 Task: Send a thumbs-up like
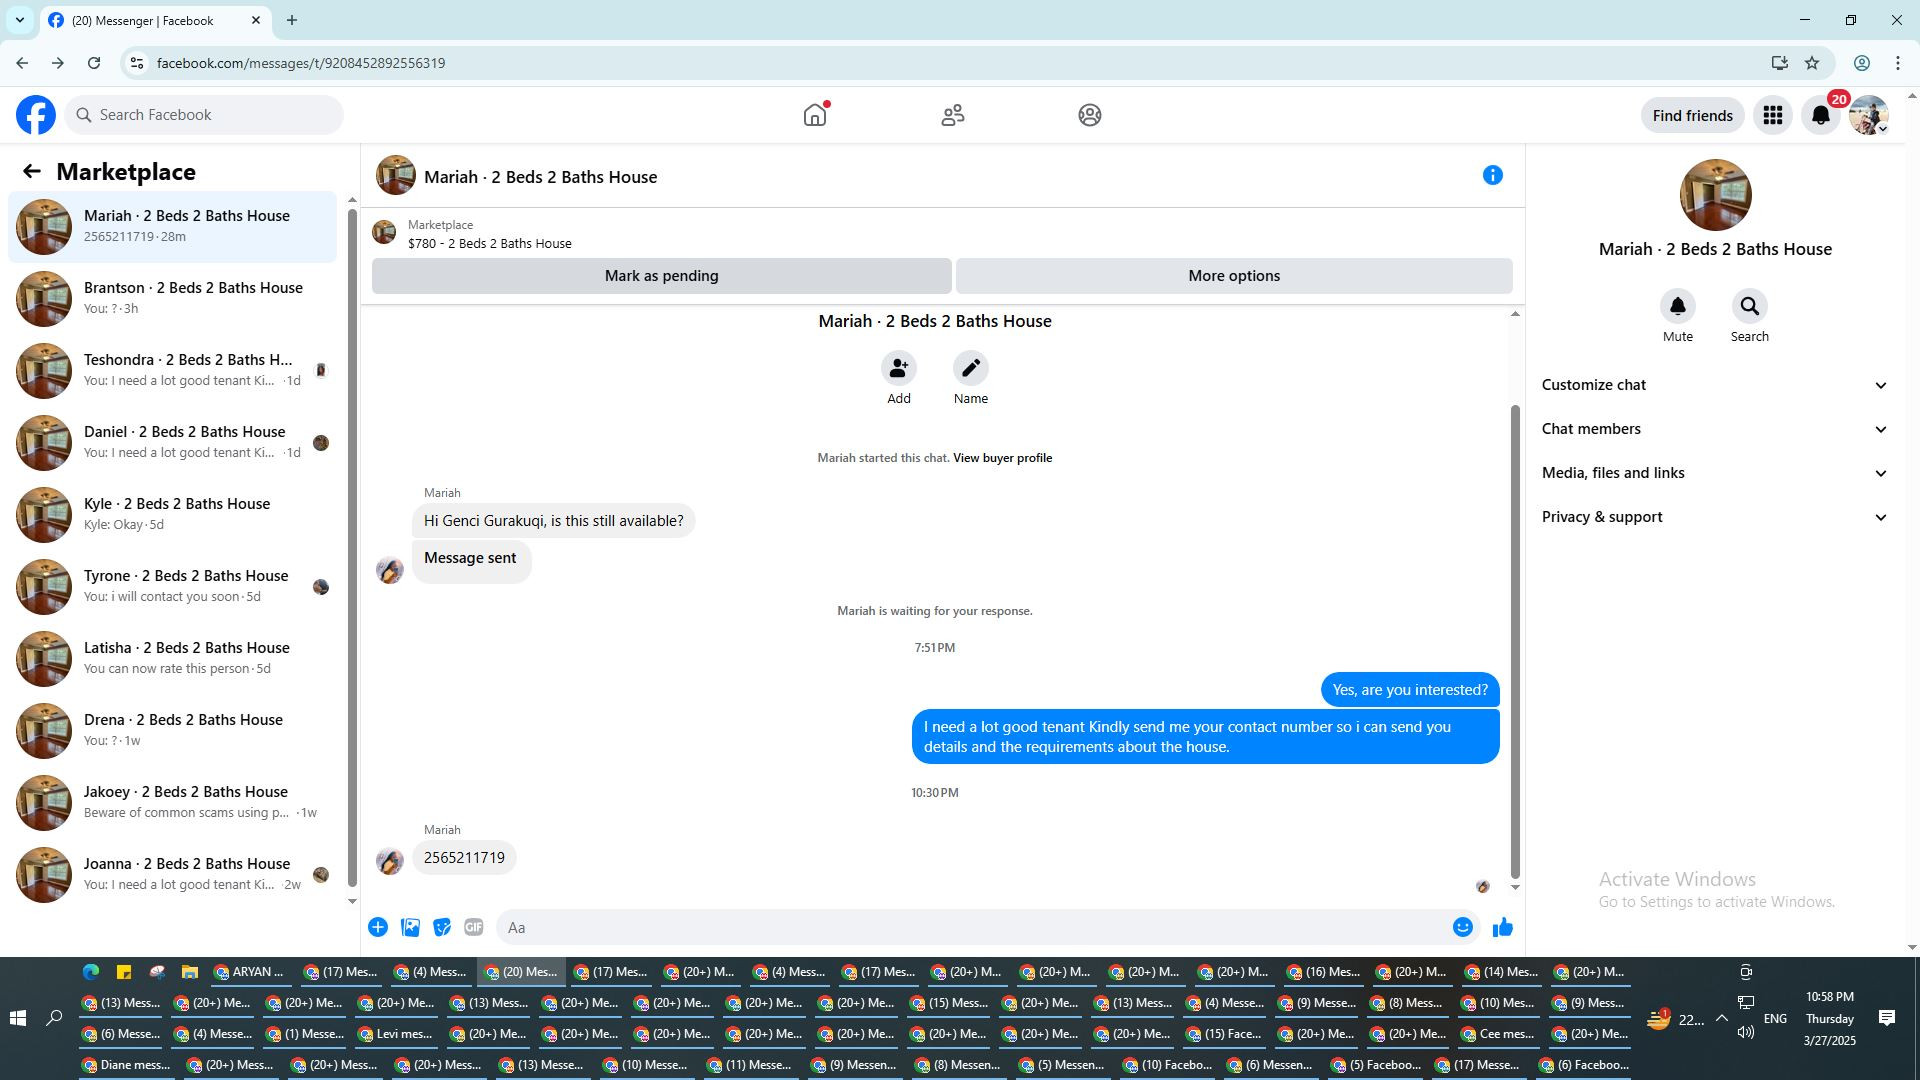(1503, 927)
